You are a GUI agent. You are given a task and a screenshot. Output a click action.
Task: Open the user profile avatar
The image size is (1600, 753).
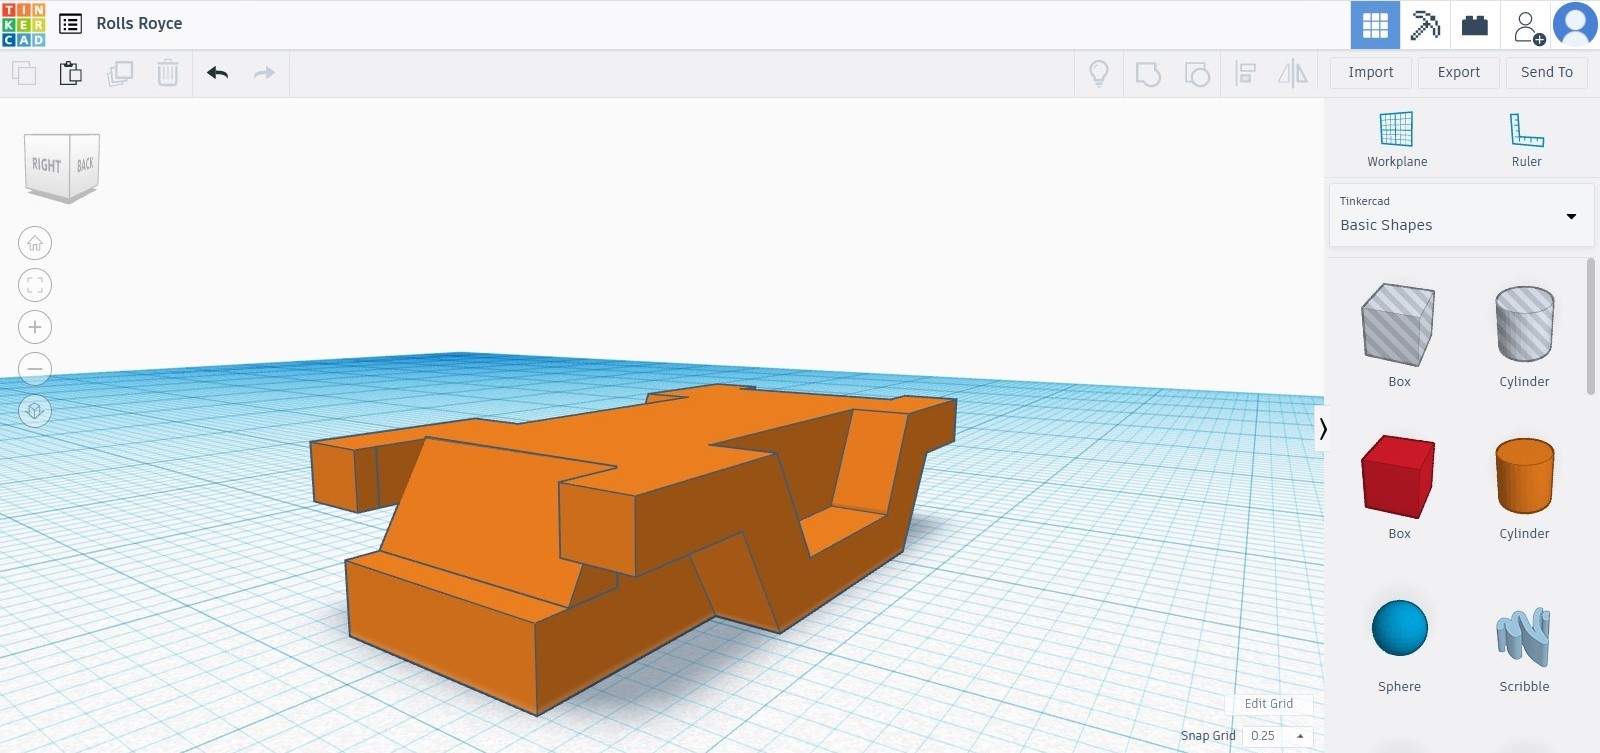[1575, 25]
